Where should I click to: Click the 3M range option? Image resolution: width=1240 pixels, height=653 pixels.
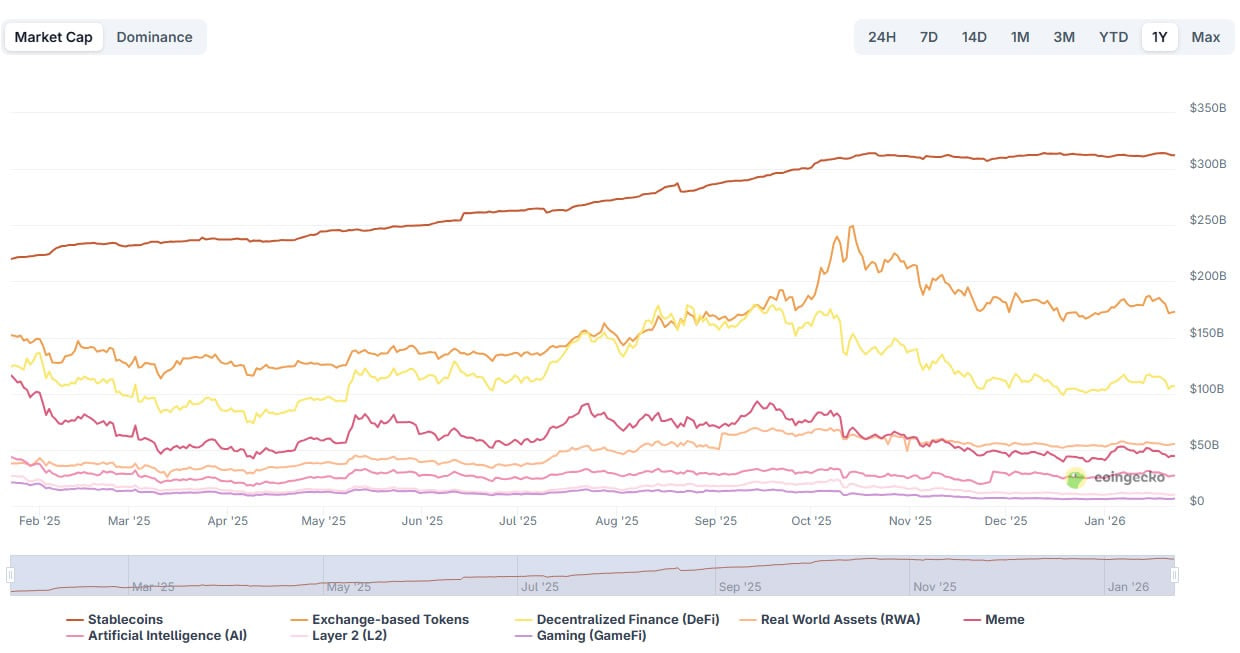point(1064,36)
